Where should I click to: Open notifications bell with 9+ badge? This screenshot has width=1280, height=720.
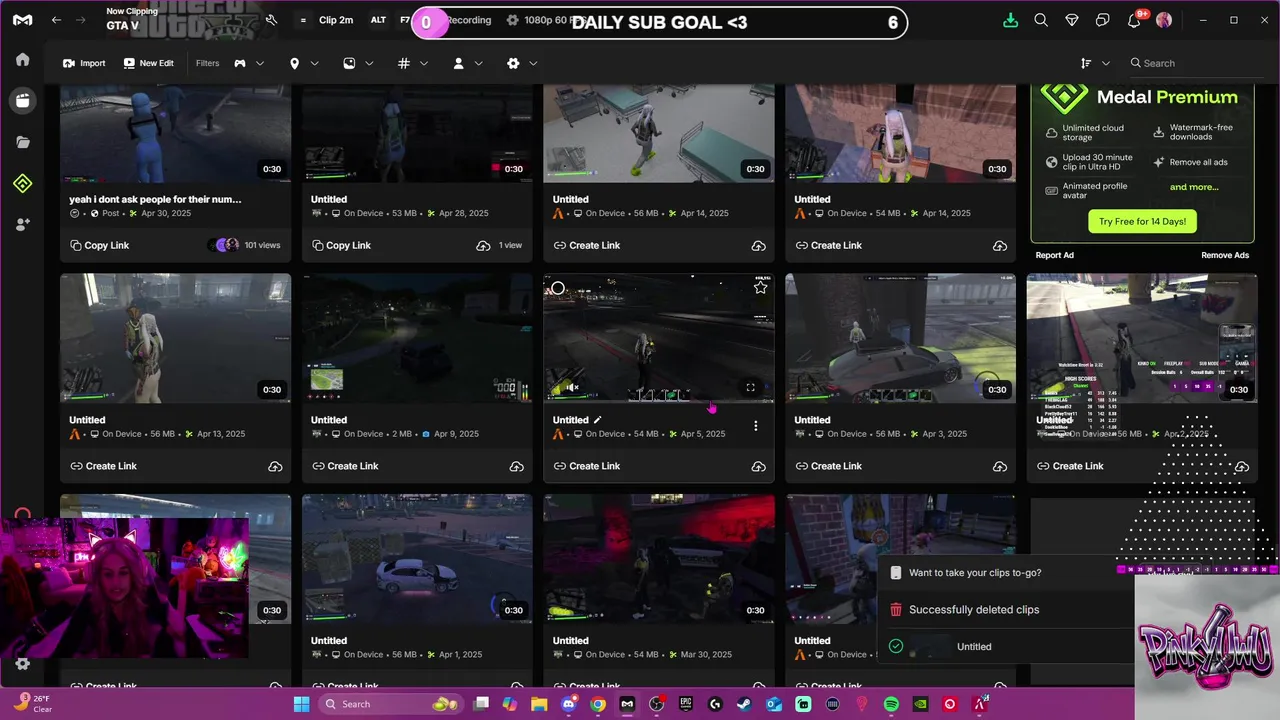pyautogui.click(x=1136, y=20)
